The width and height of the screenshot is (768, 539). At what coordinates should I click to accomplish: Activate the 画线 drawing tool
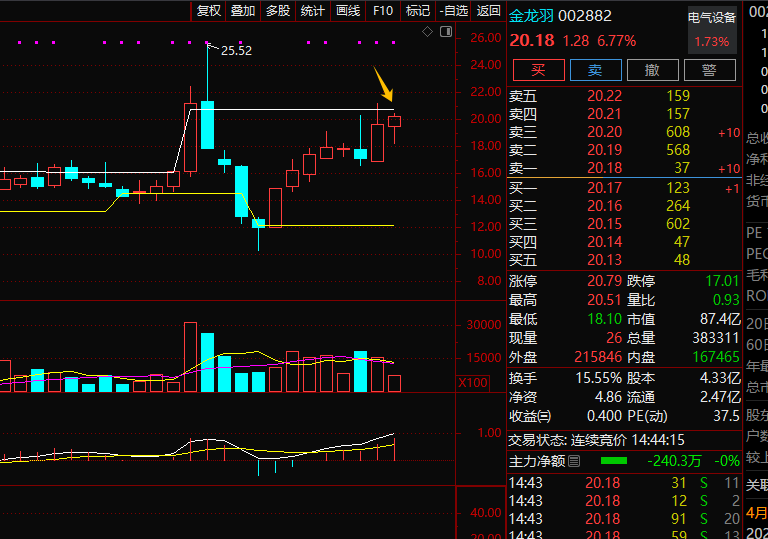348,11
